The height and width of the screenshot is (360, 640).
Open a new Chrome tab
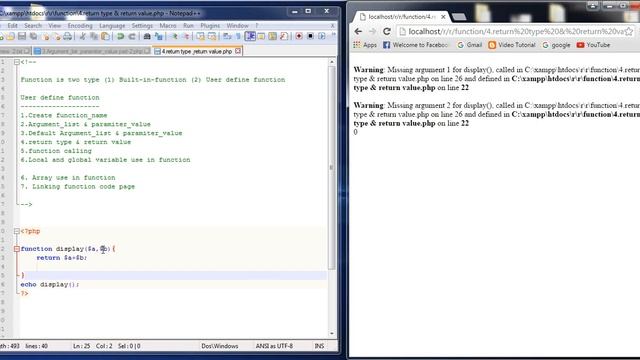pos(459,17)
